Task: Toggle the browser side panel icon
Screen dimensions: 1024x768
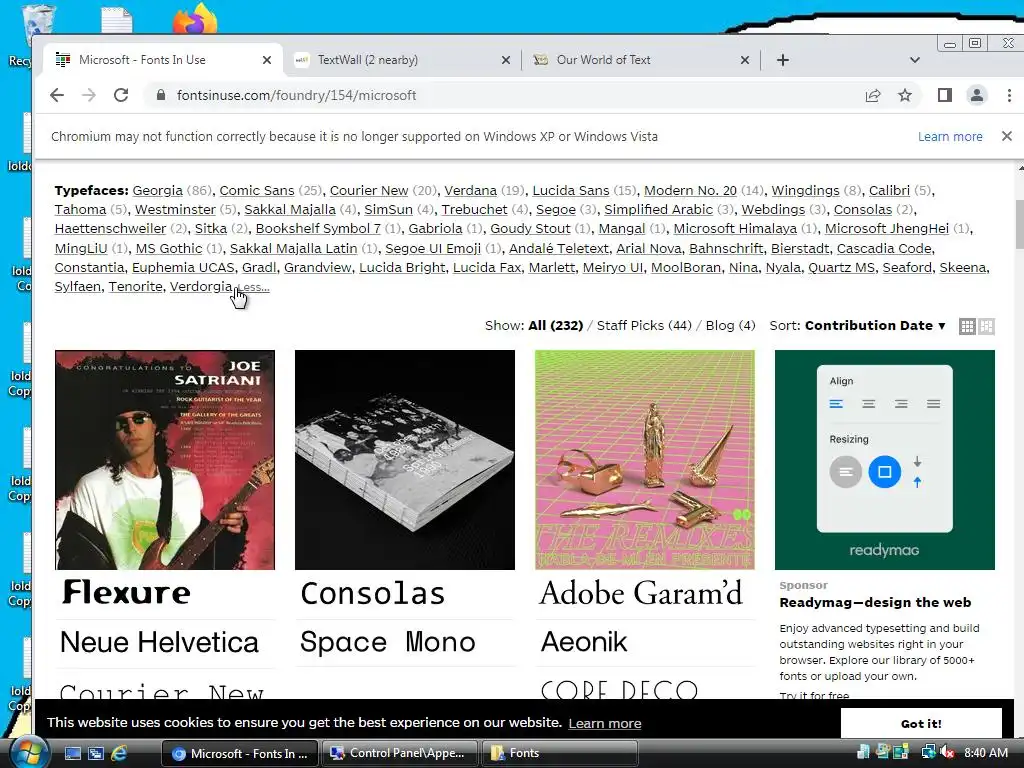Action: (x=944, y=95)
